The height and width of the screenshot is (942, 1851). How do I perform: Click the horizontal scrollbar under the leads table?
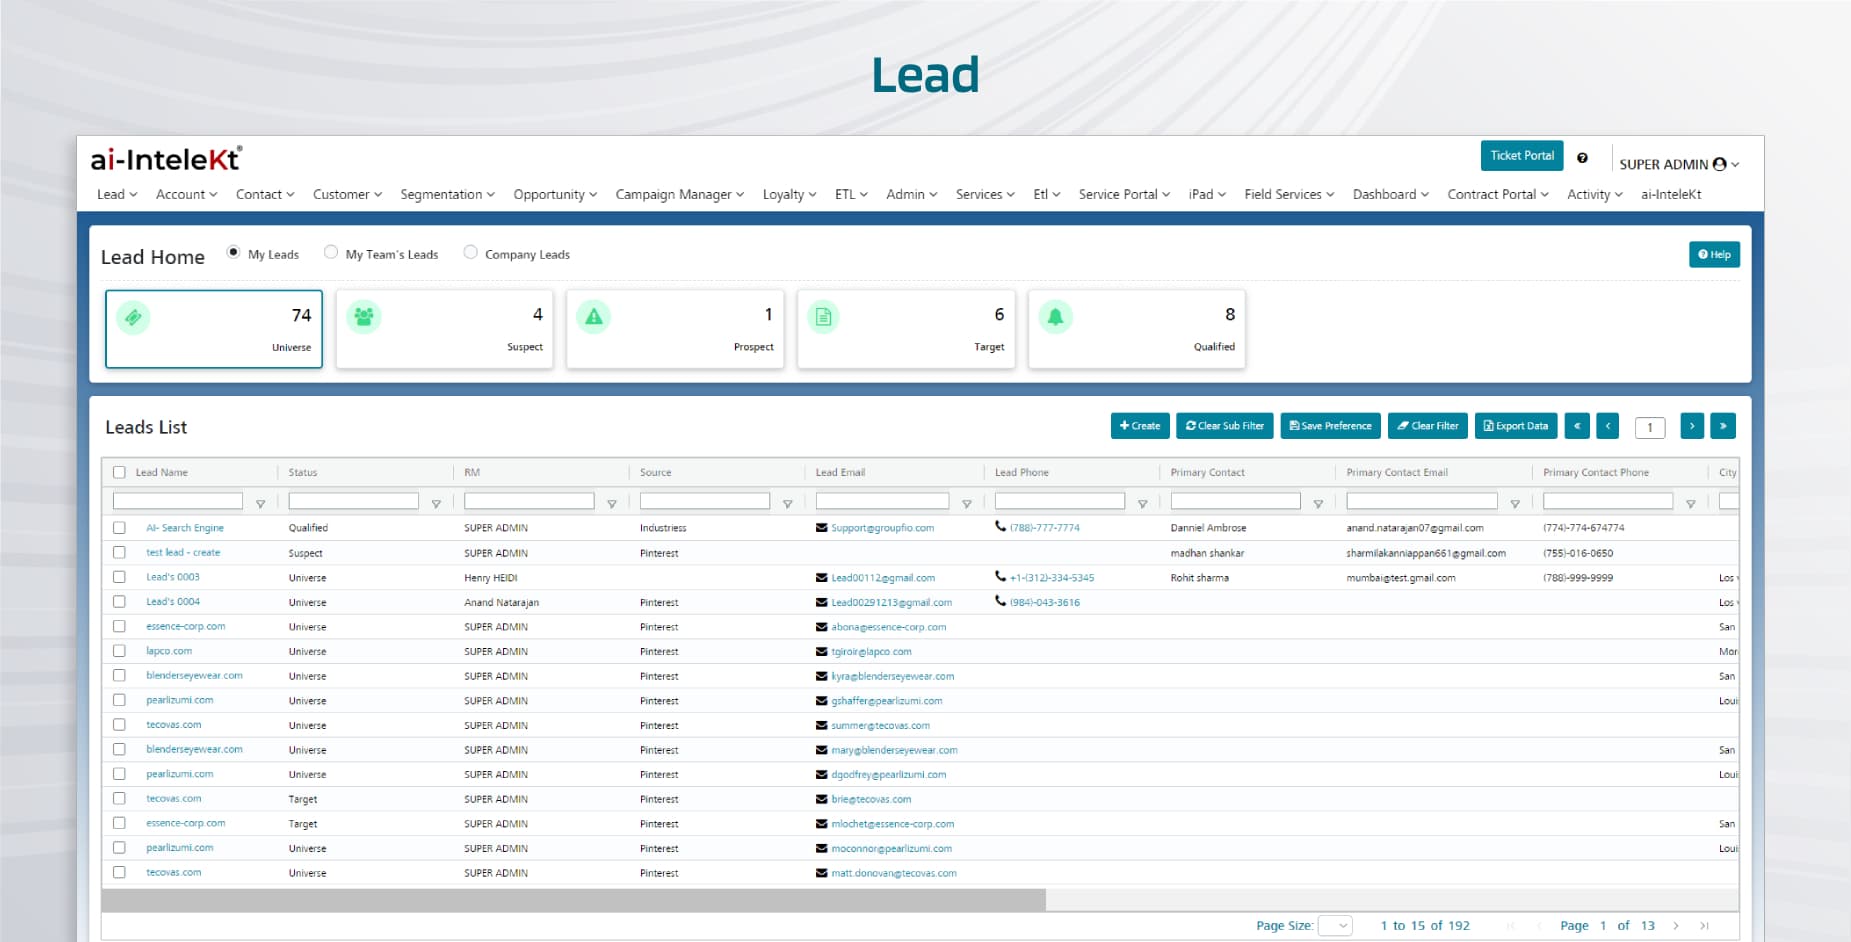[x=573, y=900]
